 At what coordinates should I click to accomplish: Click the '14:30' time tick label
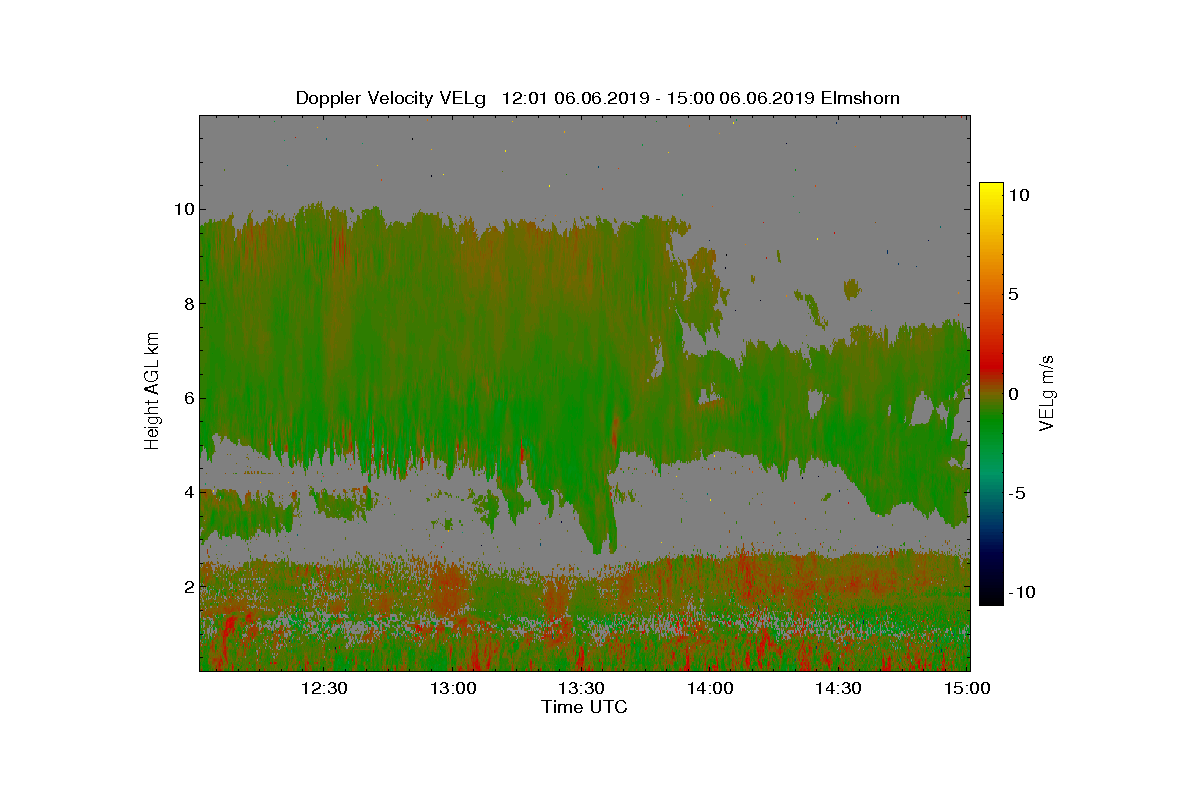[838, 689]
